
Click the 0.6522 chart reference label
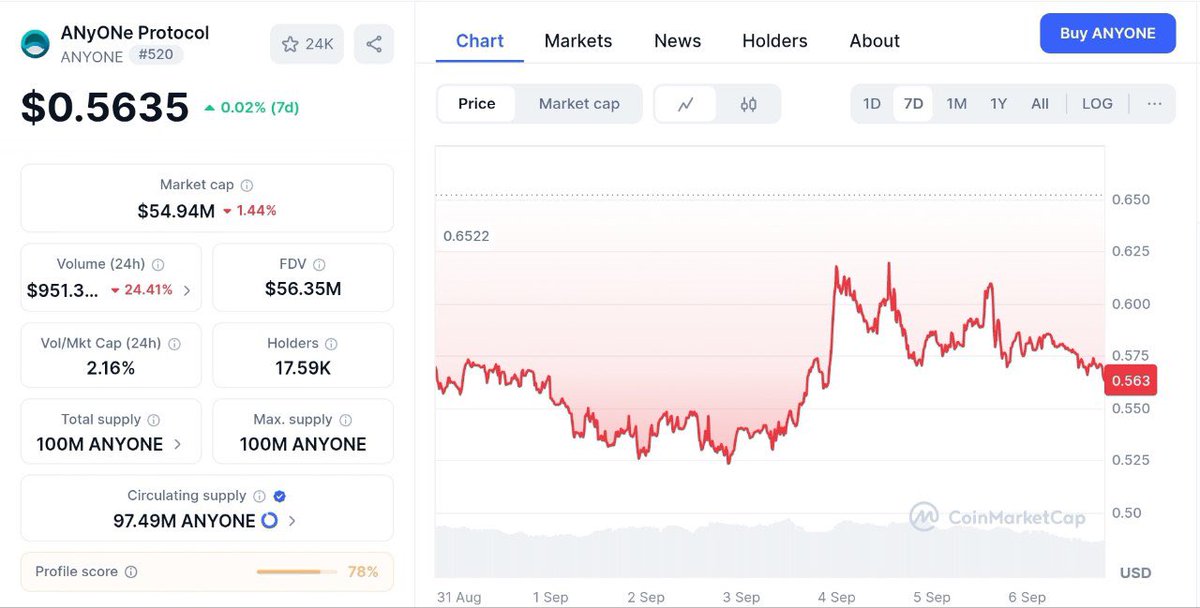466,236
